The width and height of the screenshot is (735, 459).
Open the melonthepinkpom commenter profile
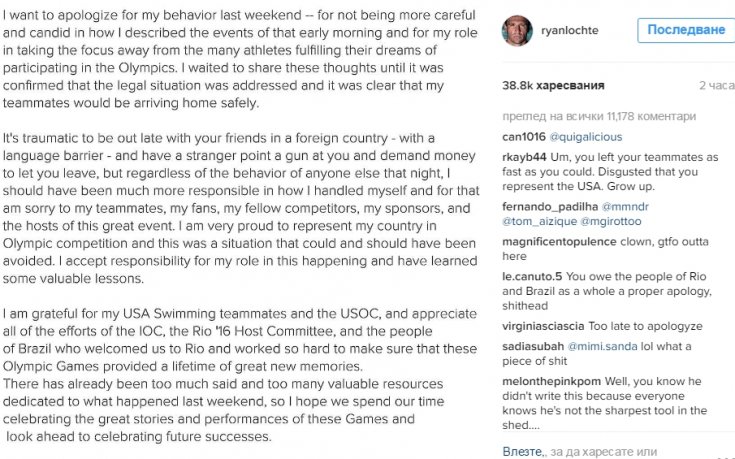551,382
